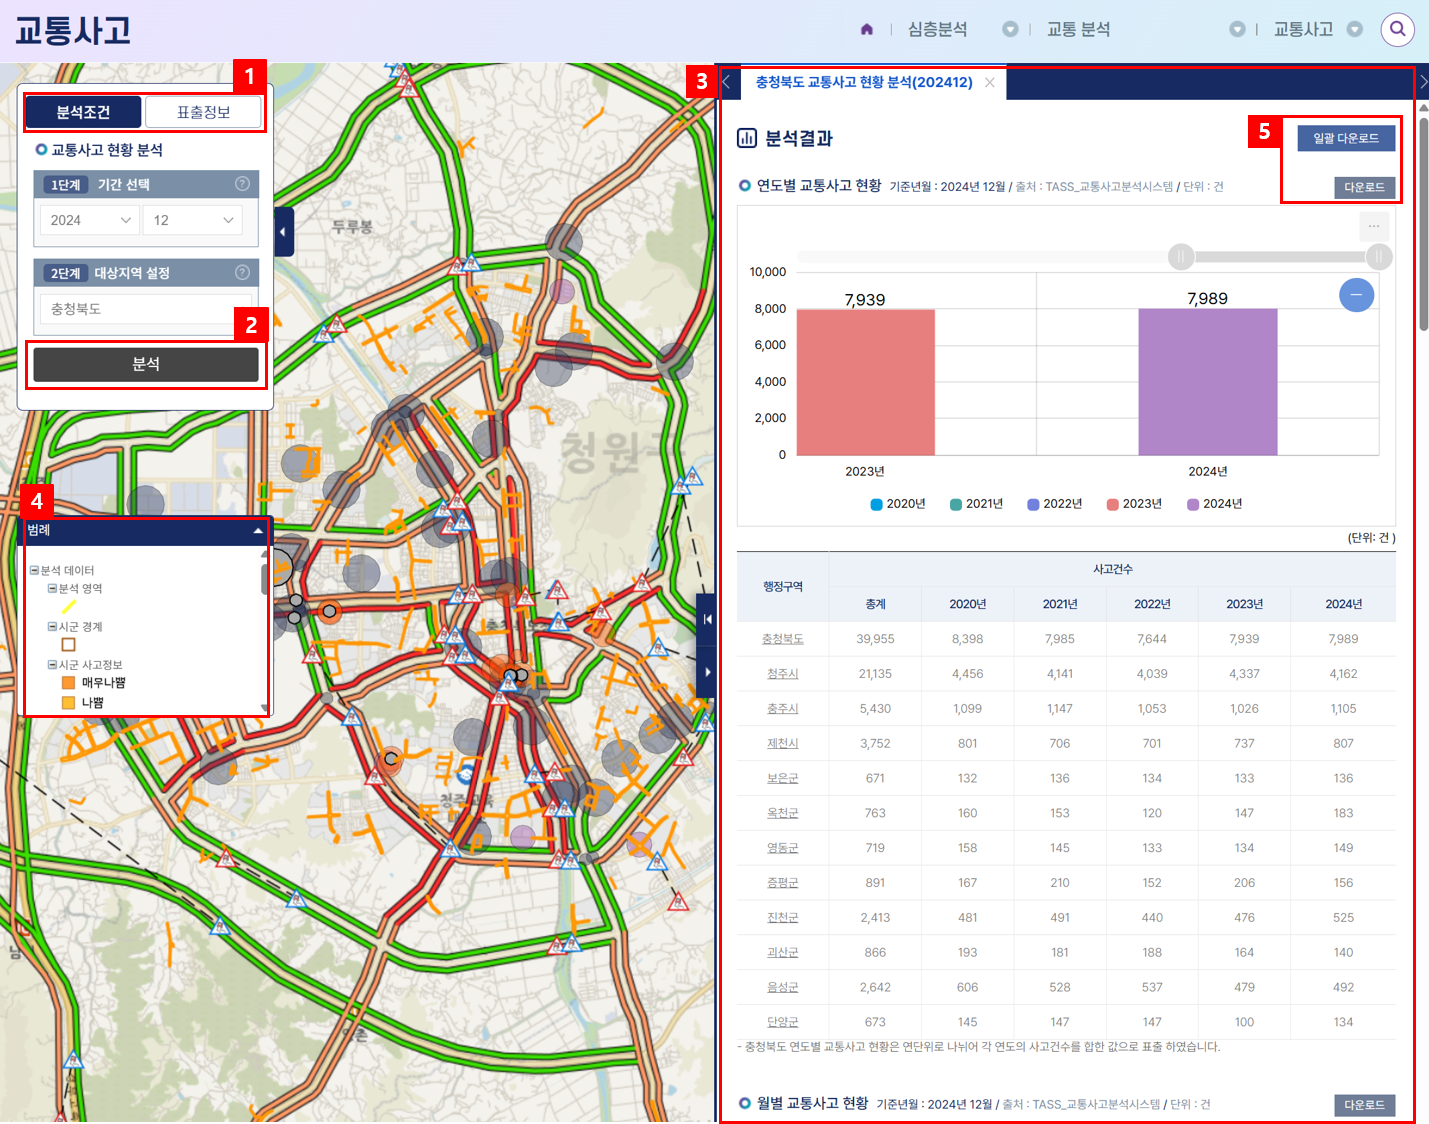The width and height of the screenshot is (1429, 1124).
Task: Click help icon beside 기간 선택
Action: [242, 184]
